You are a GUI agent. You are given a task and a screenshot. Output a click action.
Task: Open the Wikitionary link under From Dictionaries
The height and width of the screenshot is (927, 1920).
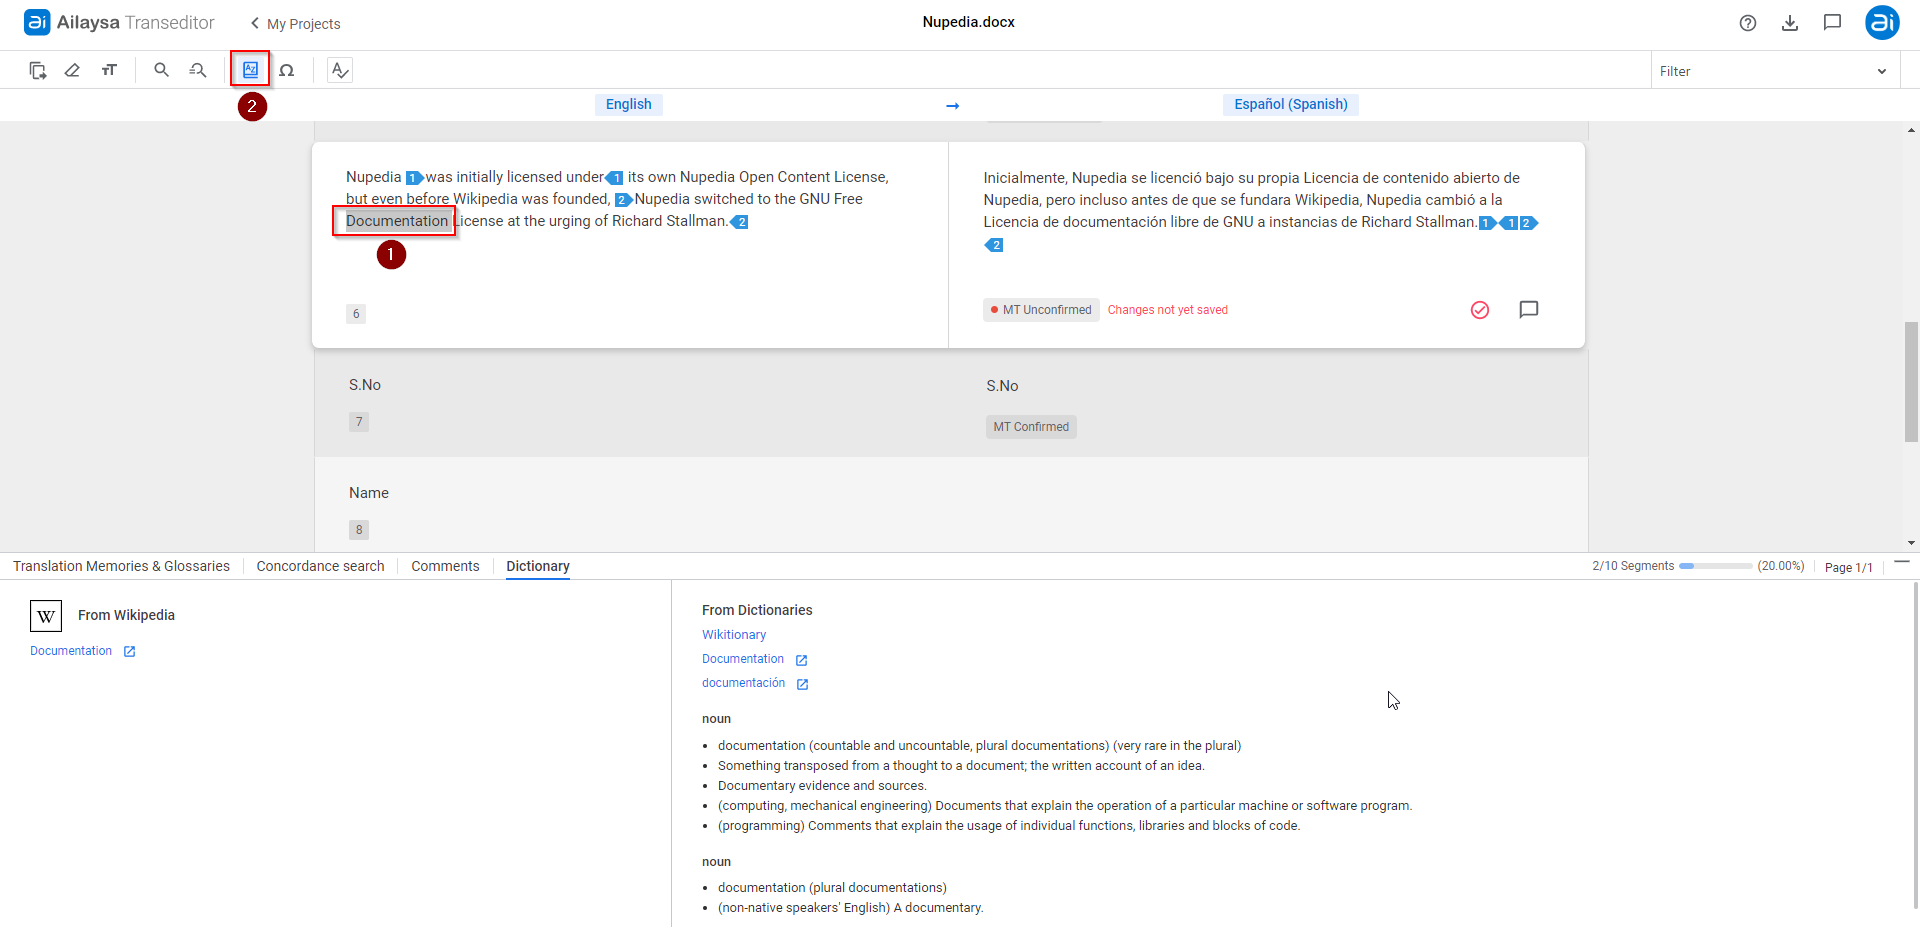tap(733, 634)
